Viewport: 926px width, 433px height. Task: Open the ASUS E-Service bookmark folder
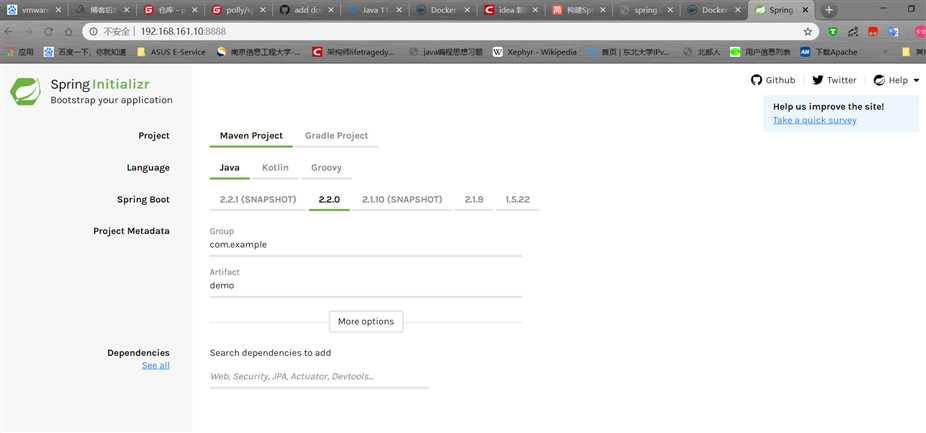(x=171, y=52)
